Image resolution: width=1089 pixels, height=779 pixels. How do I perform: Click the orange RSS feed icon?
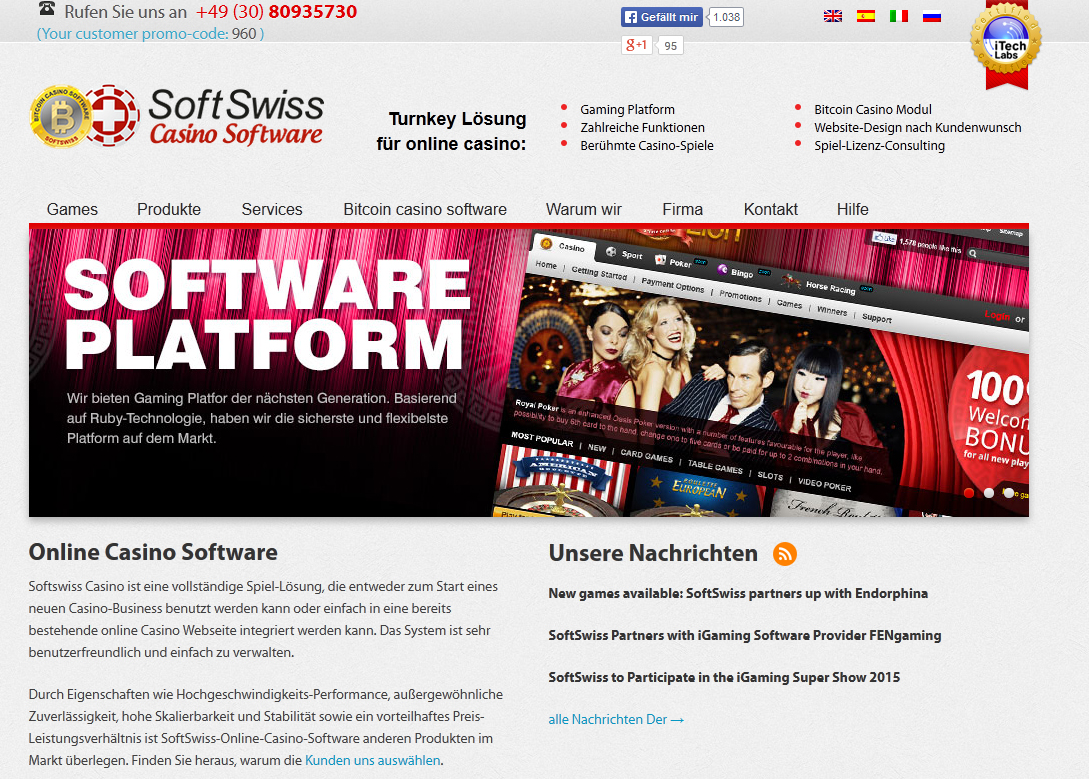785,554
